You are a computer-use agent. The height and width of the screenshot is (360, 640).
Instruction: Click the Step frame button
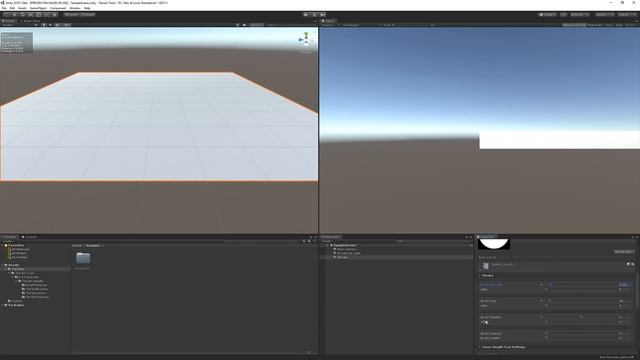(322, 14)
